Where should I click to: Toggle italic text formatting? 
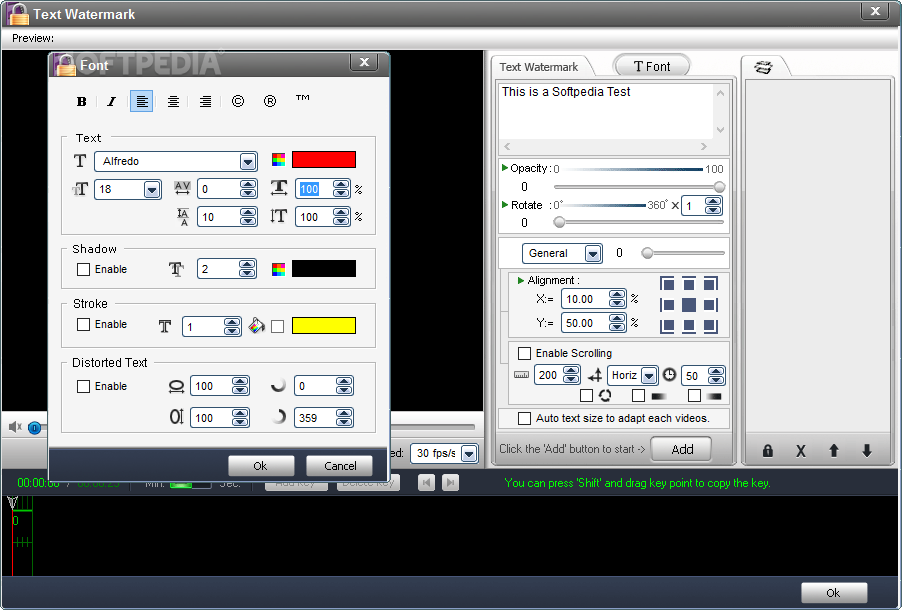click(112, 101)
